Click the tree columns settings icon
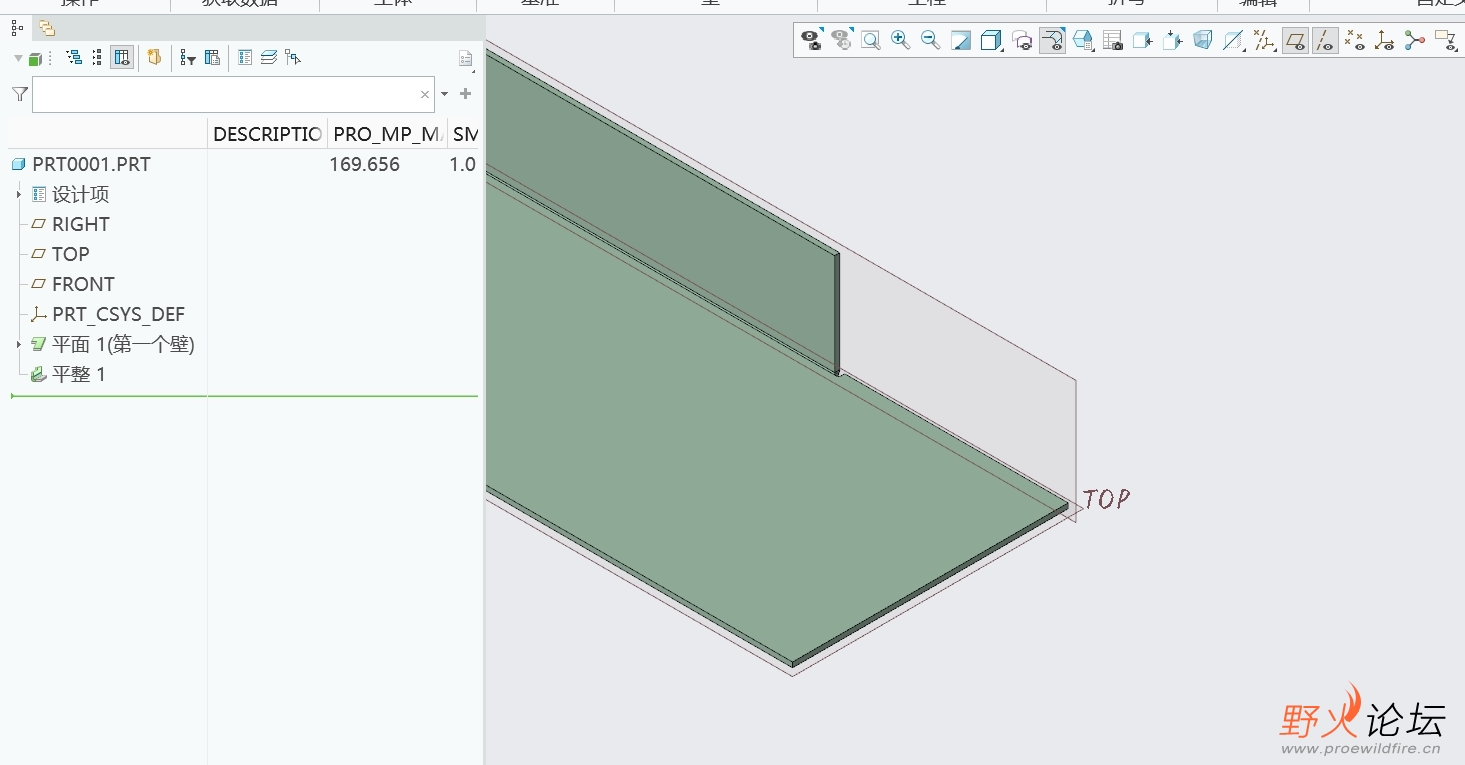 point(212,58)
